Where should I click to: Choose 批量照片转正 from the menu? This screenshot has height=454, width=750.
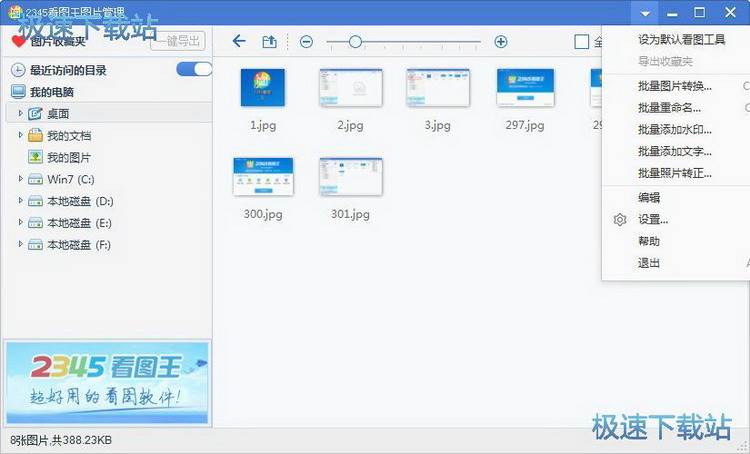click(x=676, y=173)
